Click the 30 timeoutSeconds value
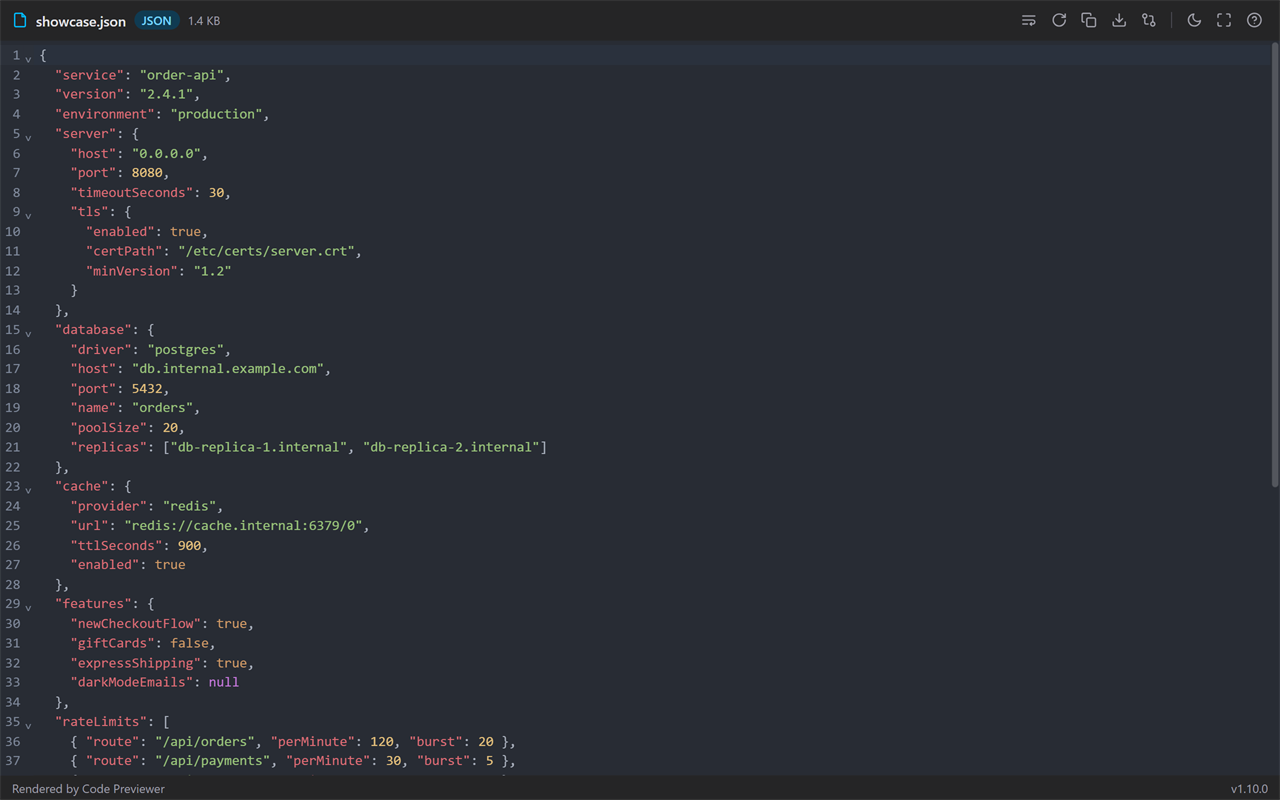The height and width of the screenshot is (800, 1280). pyautogui.click(x=216, y=192)
